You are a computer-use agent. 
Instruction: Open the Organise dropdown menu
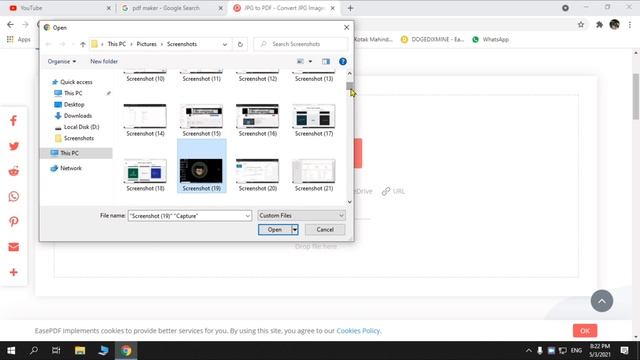click(x=62, y=61)
